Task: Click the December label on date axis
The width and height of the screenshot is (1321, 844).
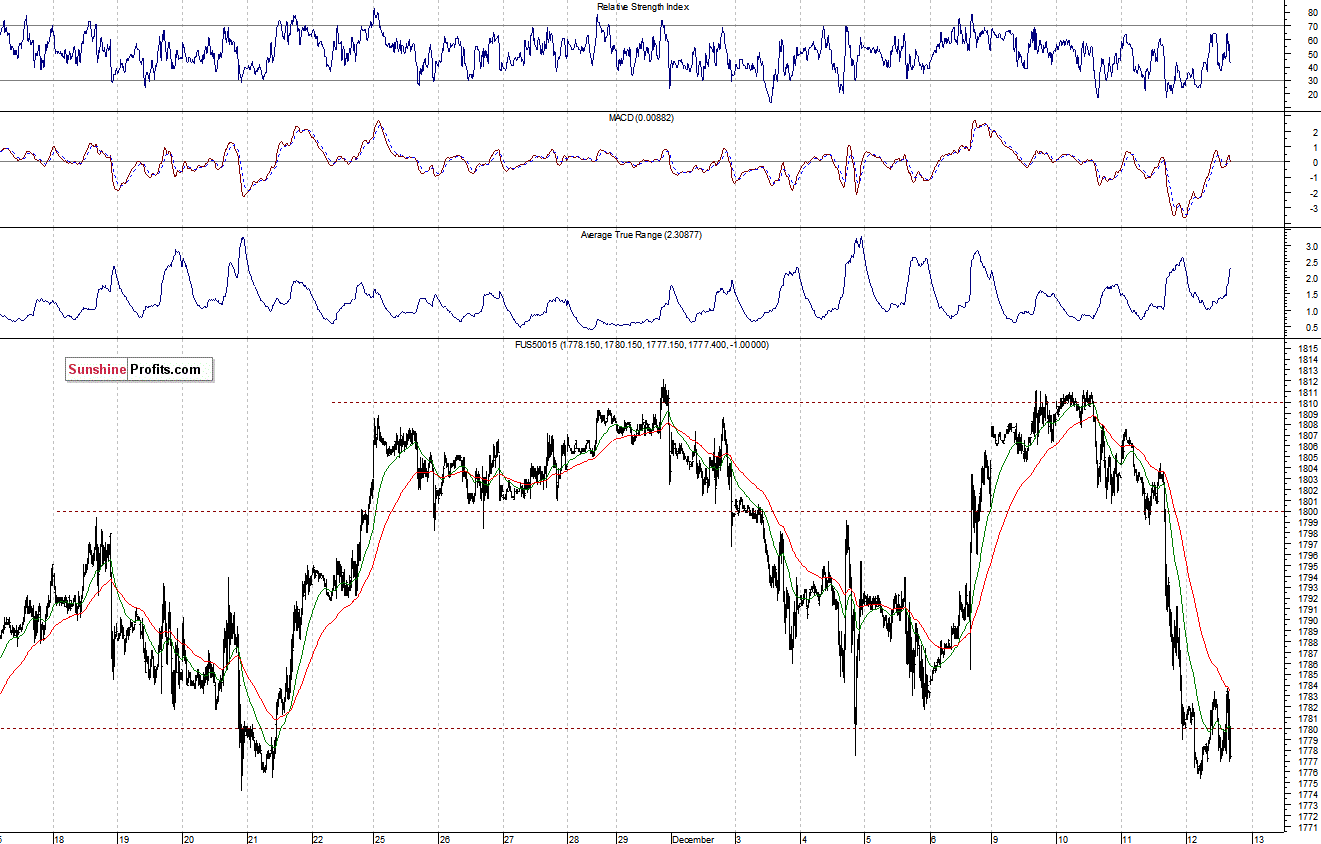Action: [x=693, y=839]
